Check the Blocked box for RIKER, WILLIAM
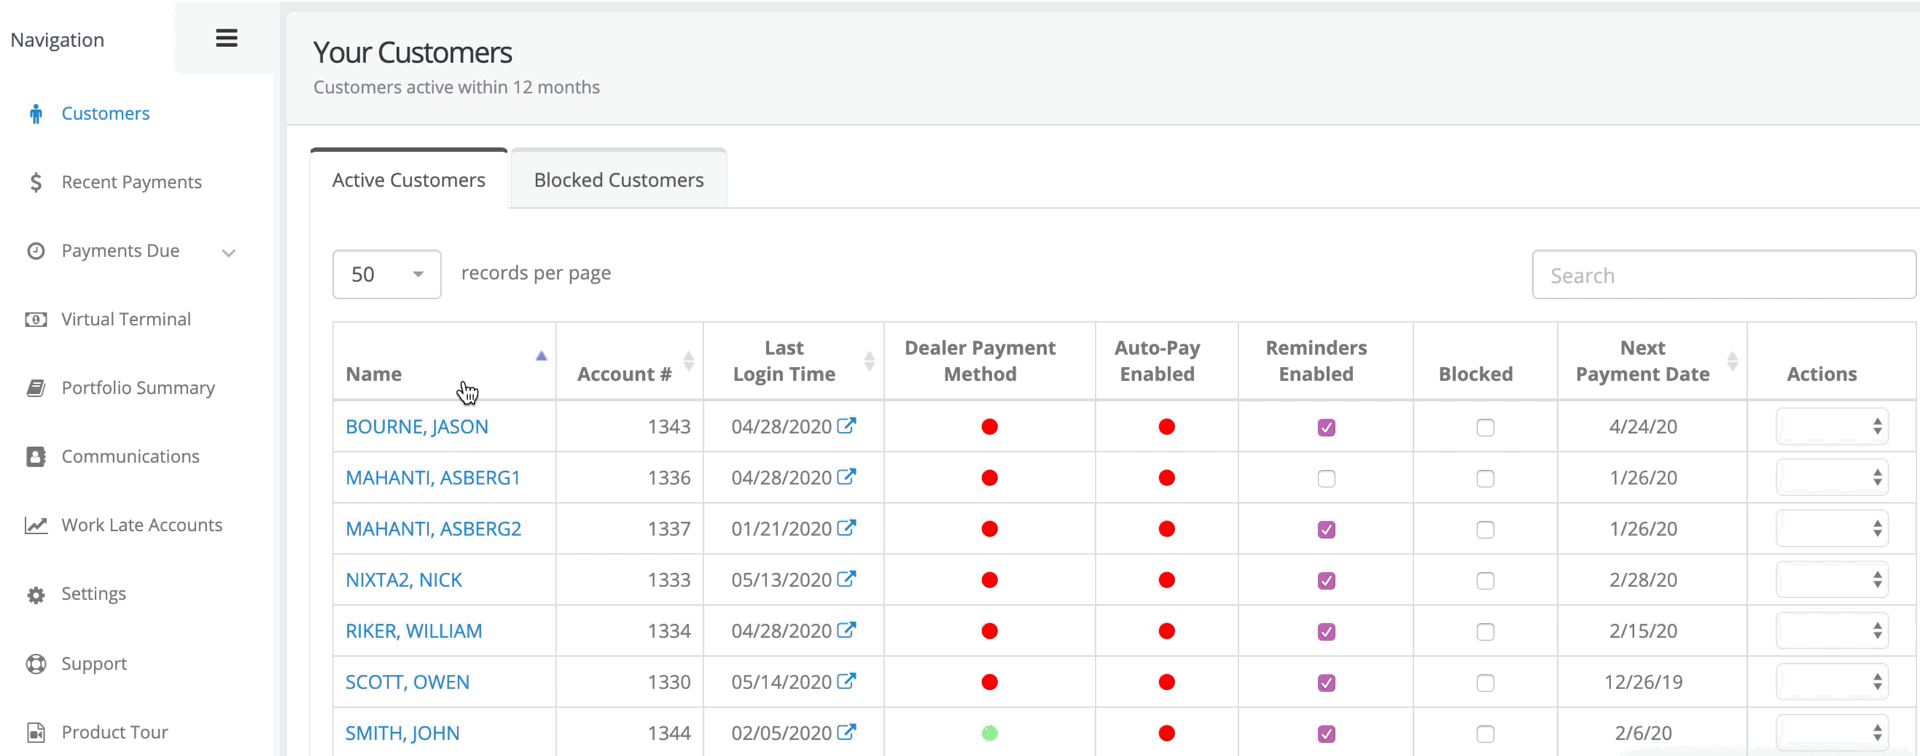This screenshot has height=756, width=1920. click(x=1485, y=632)
